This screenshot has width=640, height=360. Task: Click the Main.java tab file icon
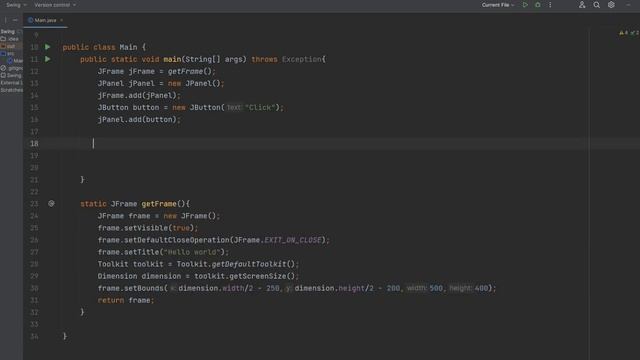[x=30, y=20]
